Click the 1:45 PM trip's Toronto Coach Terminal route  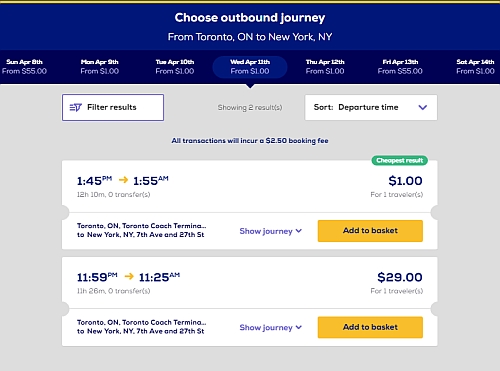click(x=141, y=230)
